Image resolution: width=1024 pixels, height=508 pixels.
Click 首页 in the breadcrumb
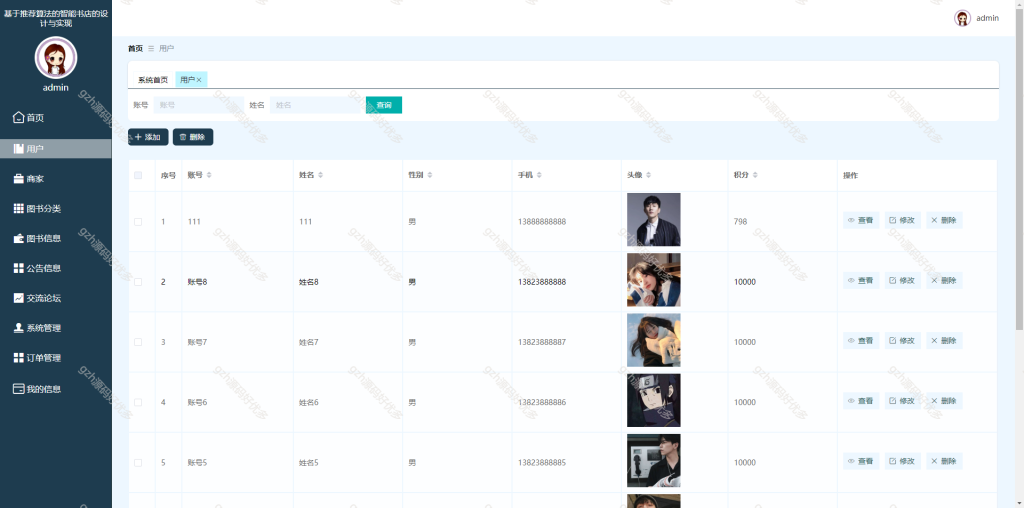pyautogui.click(x=135, y=48)
